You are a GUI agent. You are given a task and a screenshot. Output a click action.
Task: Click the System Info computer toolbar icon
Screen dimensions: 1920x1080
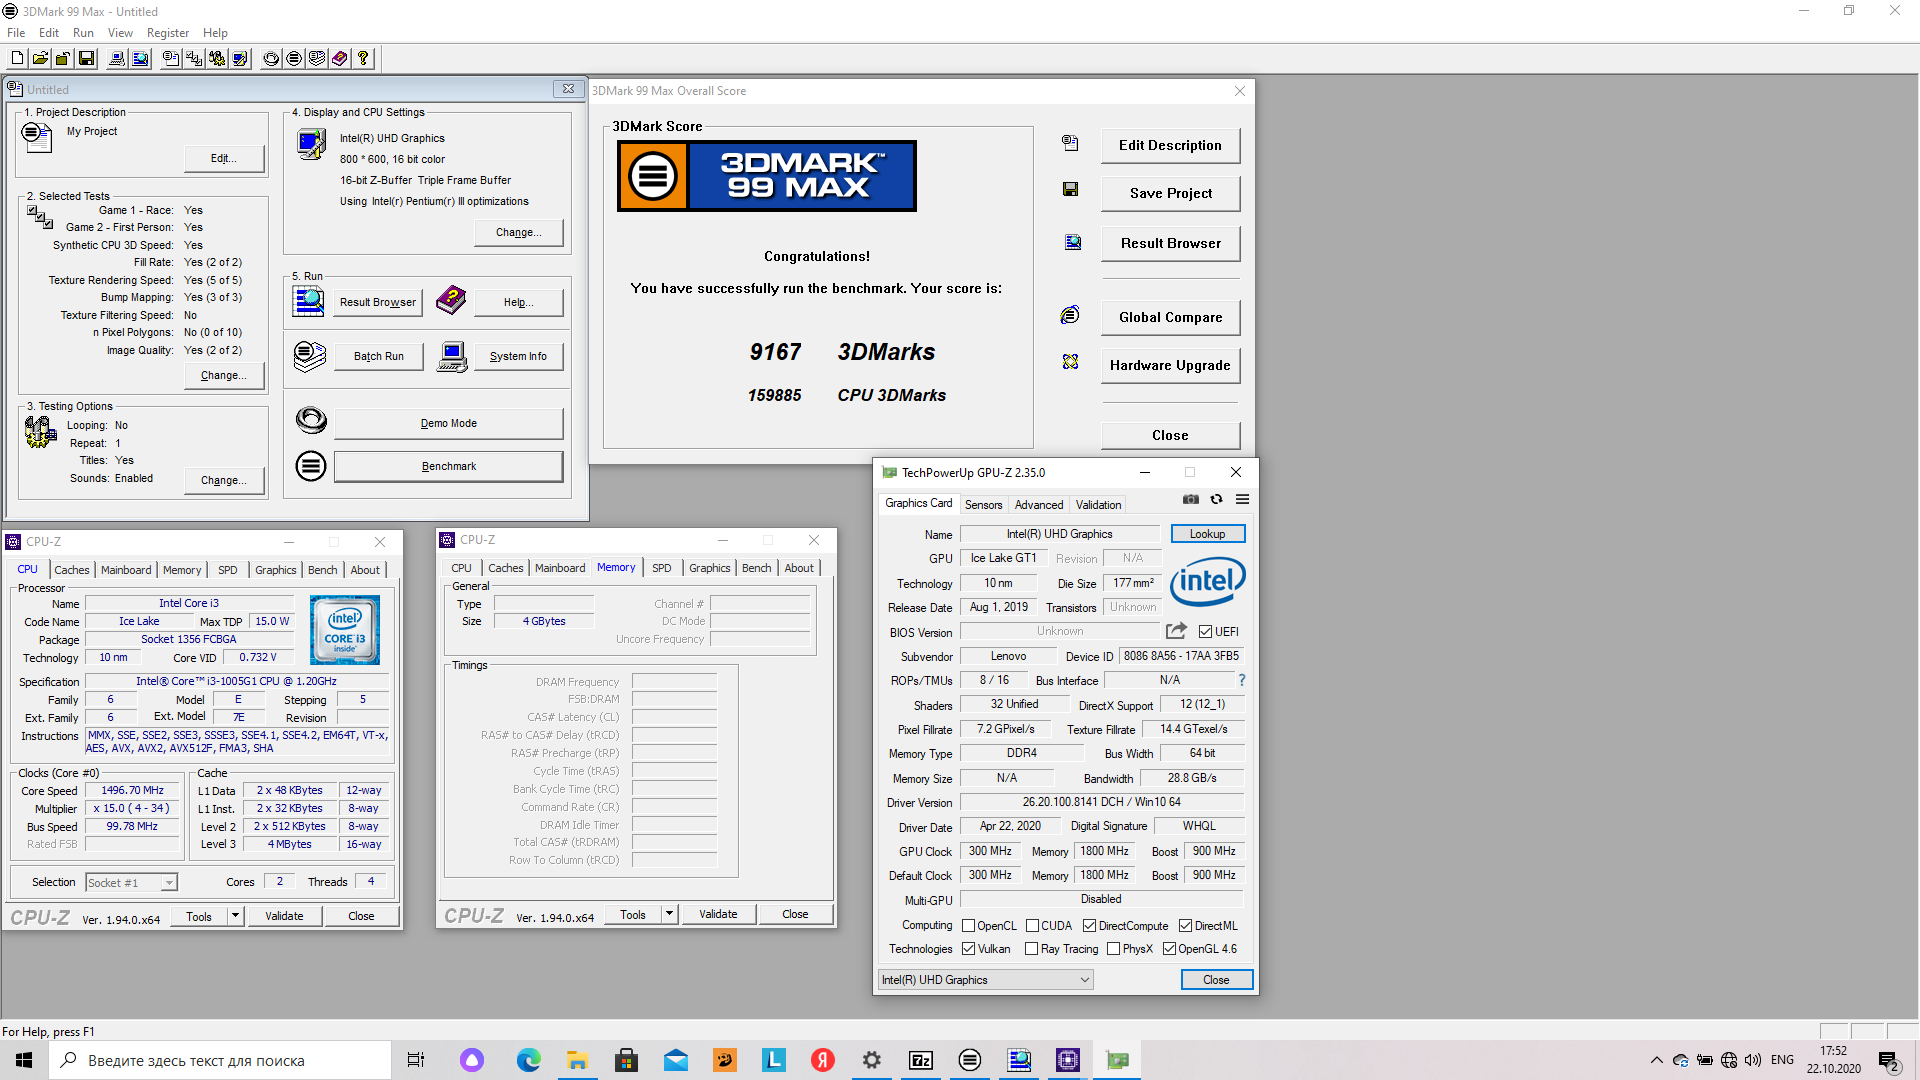tap(117, 59)
